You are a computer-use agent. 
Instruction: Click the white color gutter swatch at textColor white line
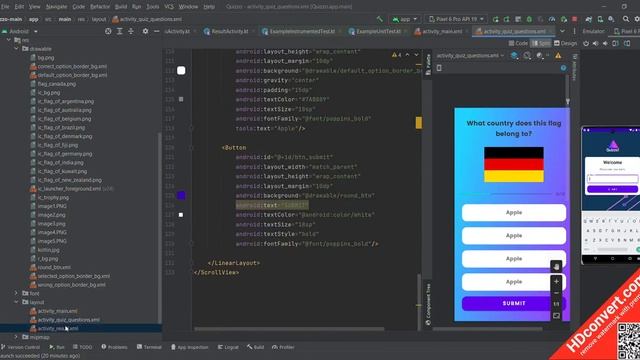click(x=181, y=215)
